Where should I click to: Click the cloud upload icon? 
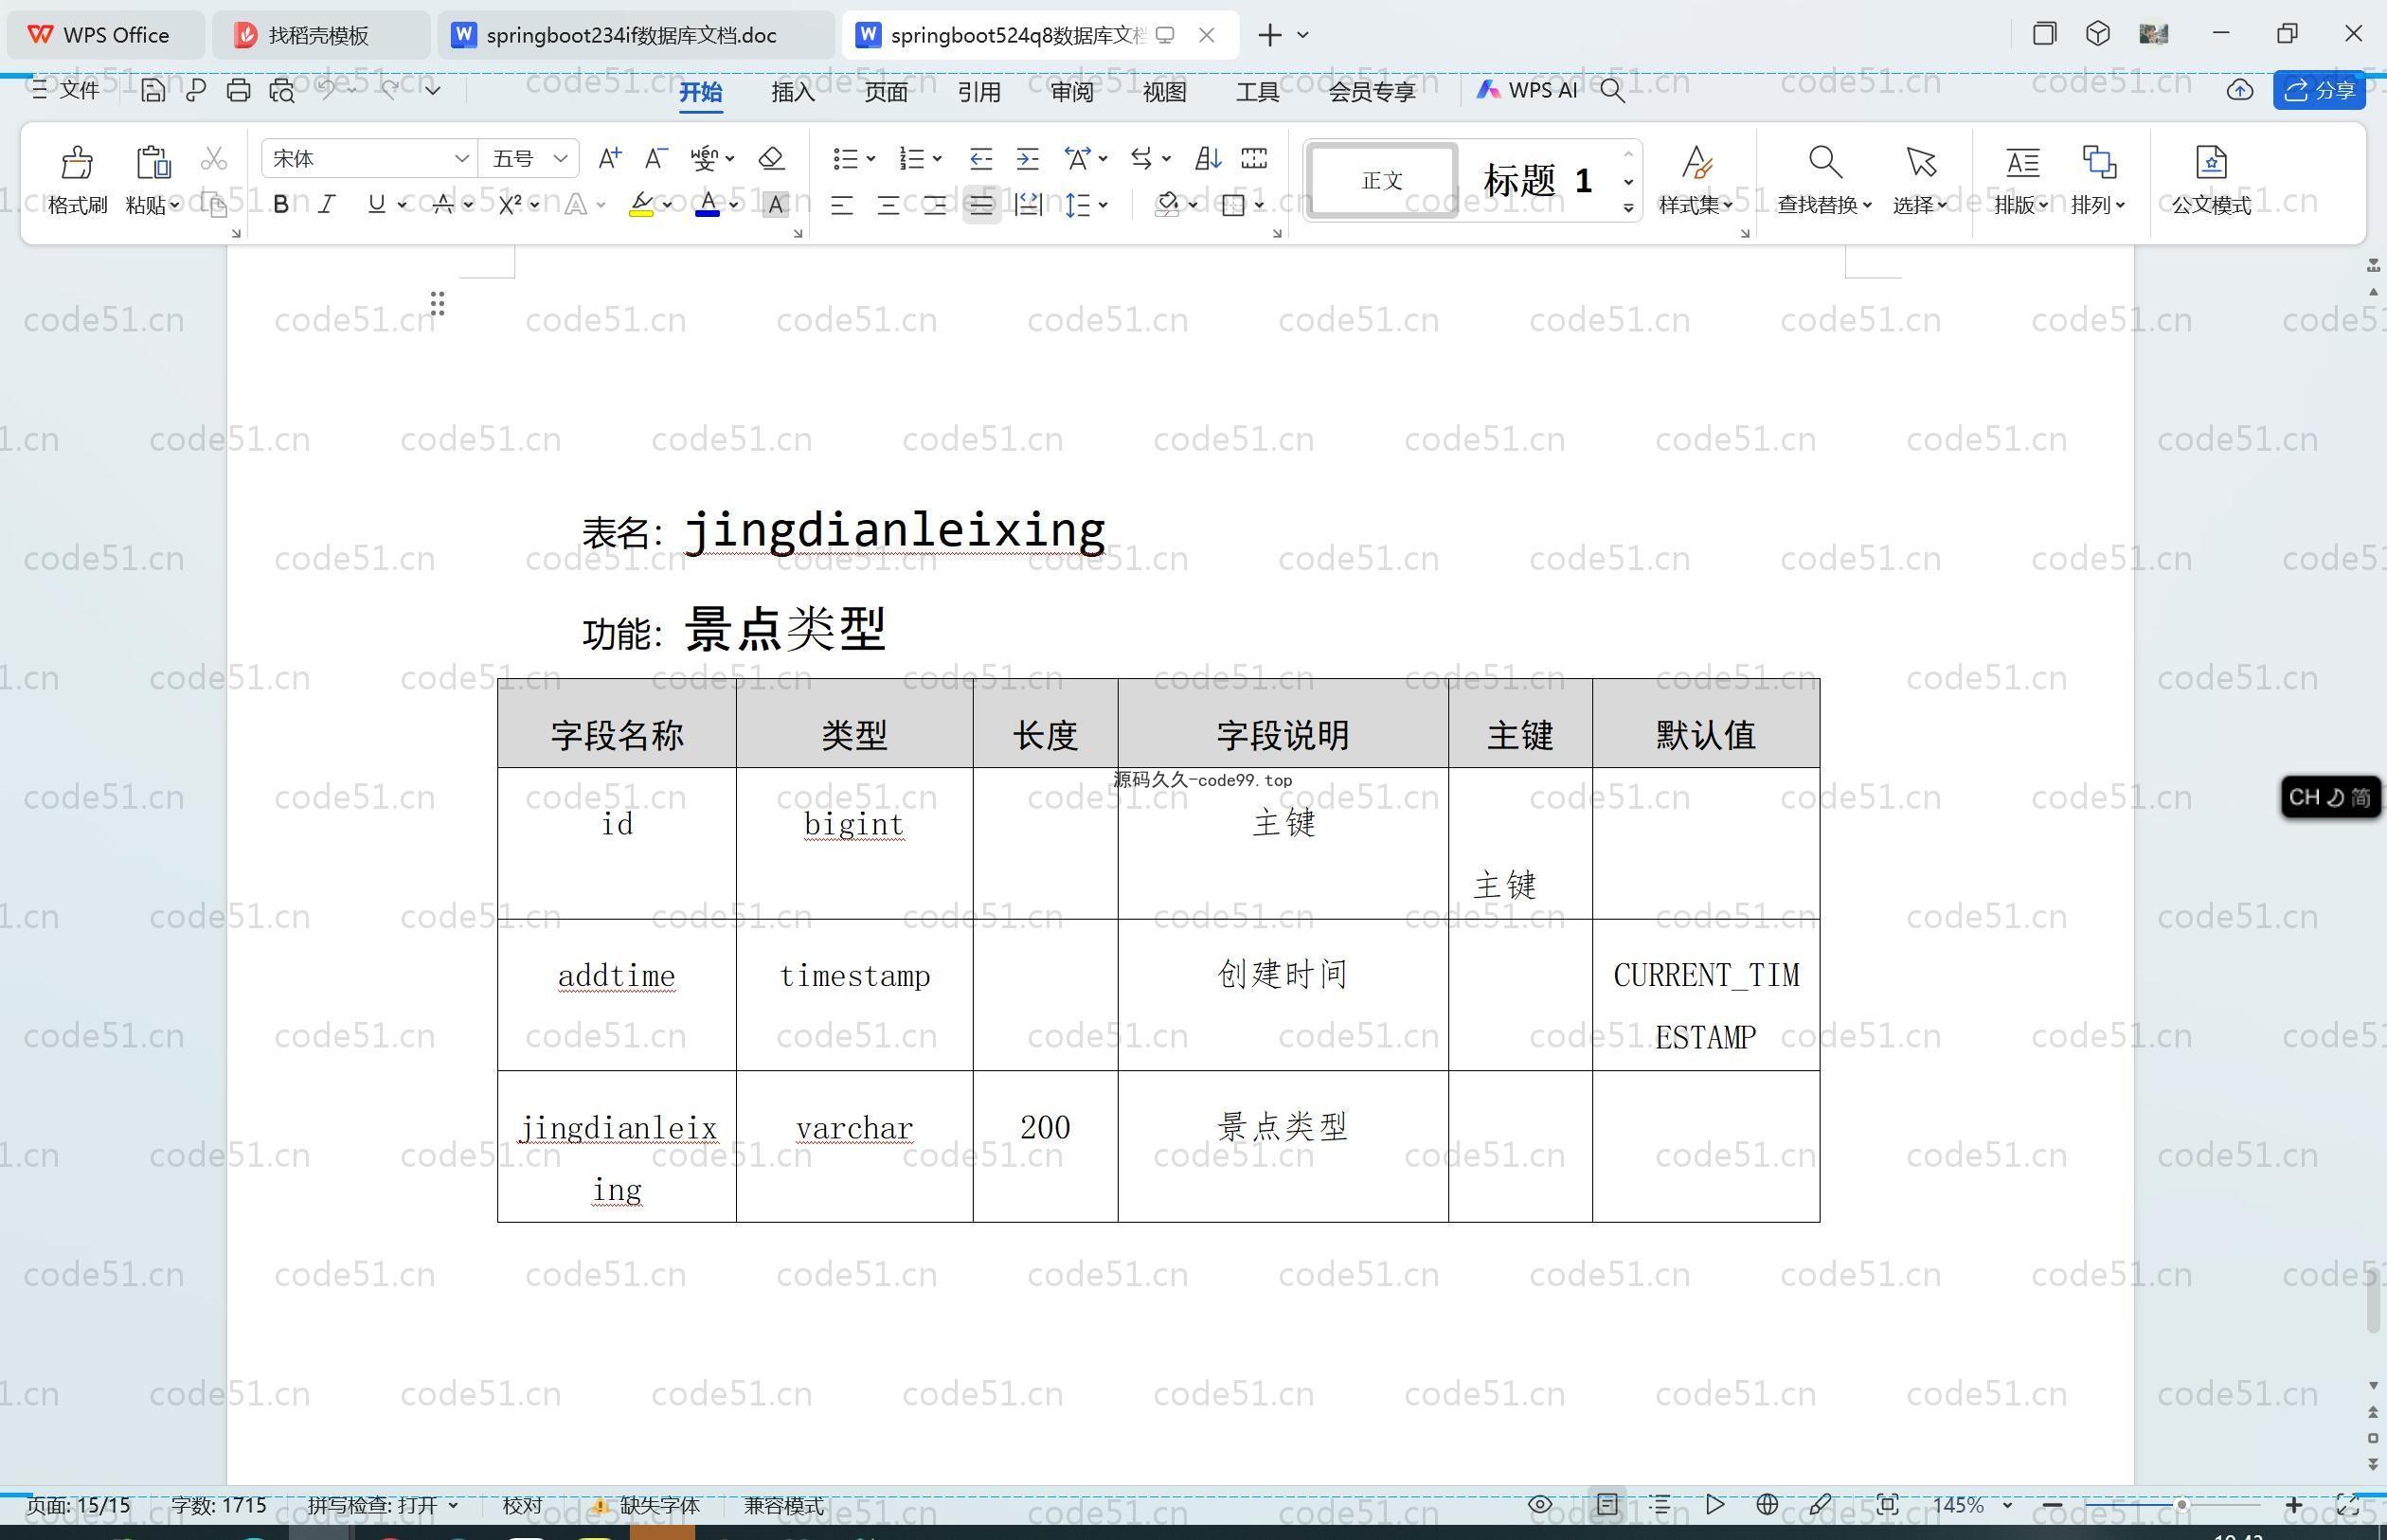(2239, 90)
